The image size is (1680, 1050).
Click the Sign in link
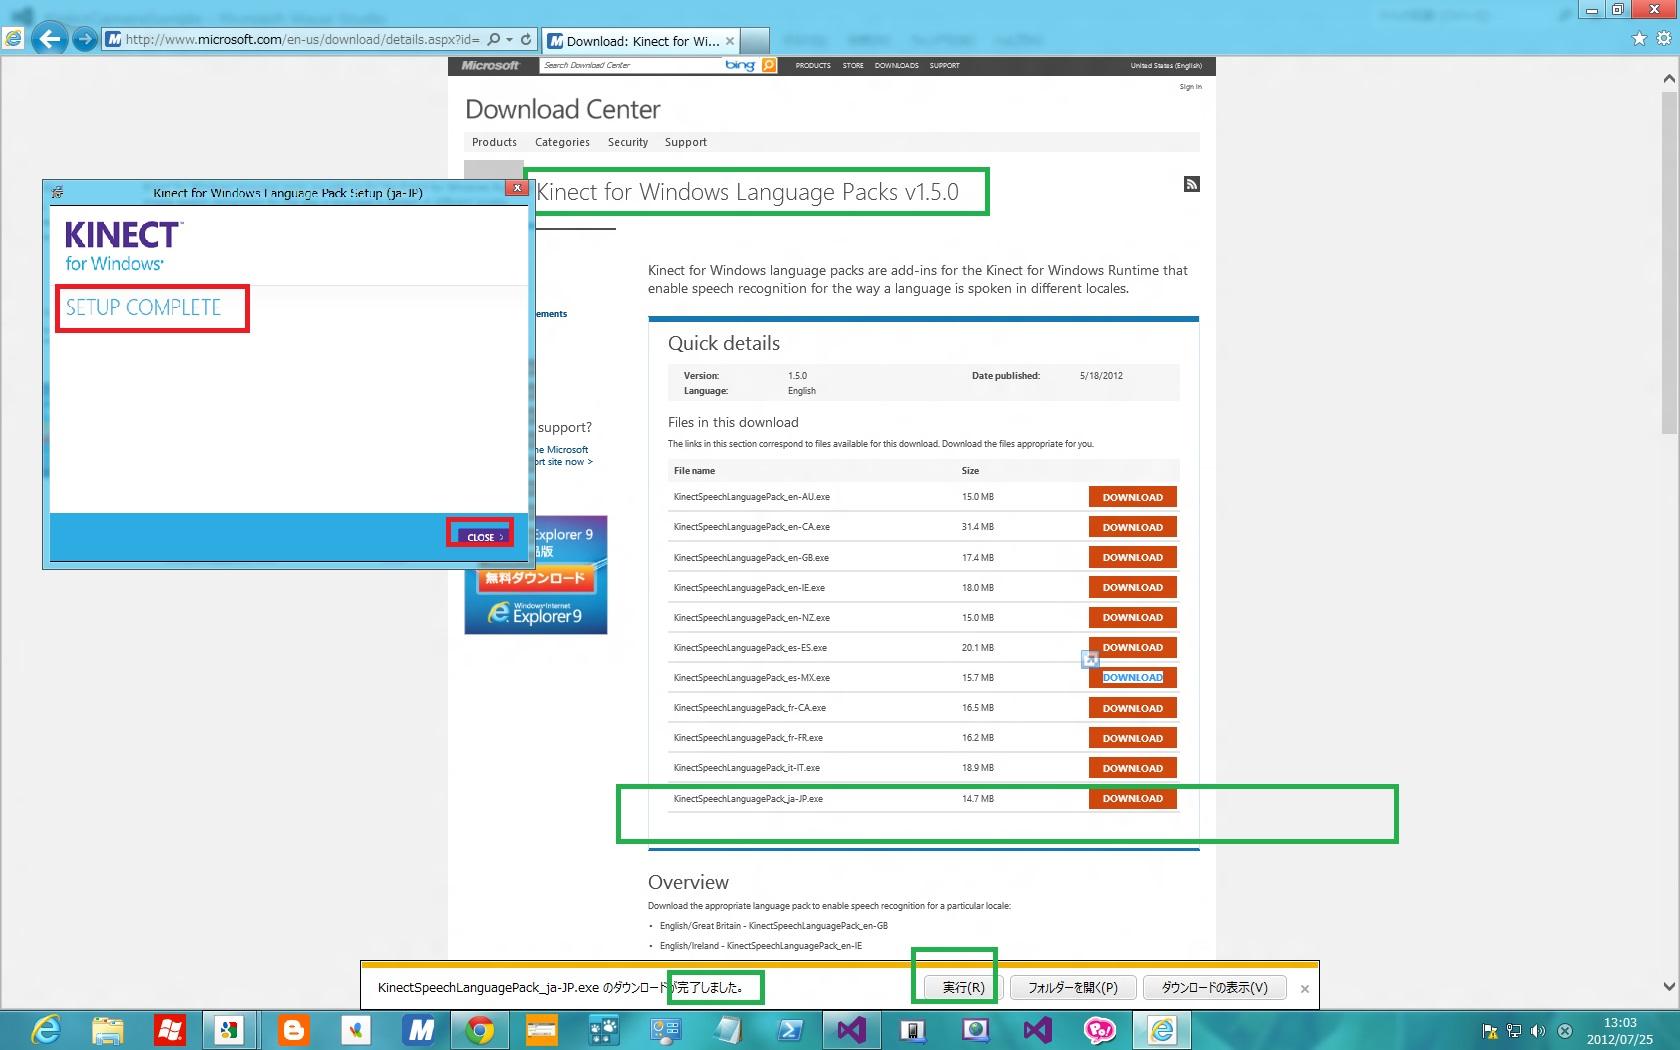[x=1190, y=87]
